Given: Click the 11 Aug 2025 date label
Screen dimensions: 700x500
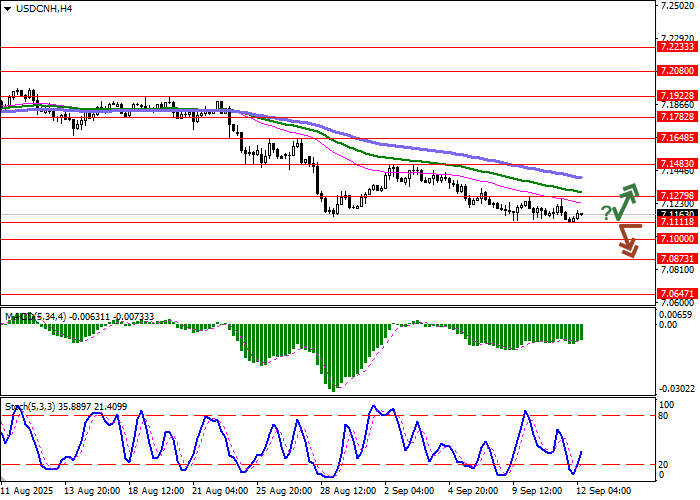Looking at the screenshot, I should [x=27, y=492].
